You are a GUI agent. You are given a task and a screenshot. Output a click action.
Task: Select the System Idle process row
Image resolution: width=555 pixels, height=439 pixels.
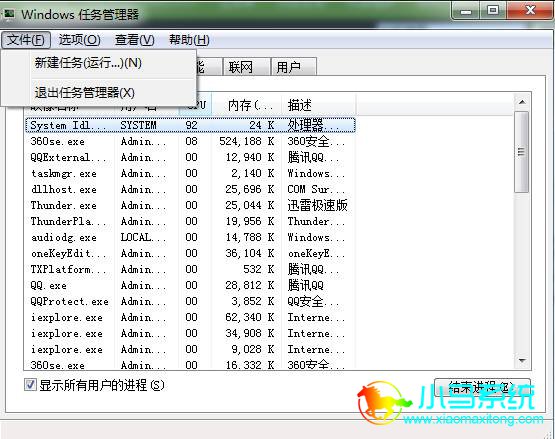tap(190, 125)
